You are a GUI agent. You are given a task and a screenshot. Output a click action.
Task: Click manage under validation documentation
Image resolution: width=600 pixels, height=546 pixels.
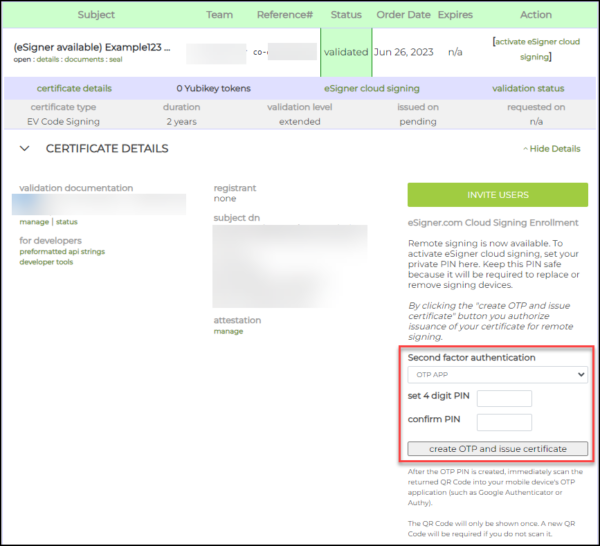[34, 222]
